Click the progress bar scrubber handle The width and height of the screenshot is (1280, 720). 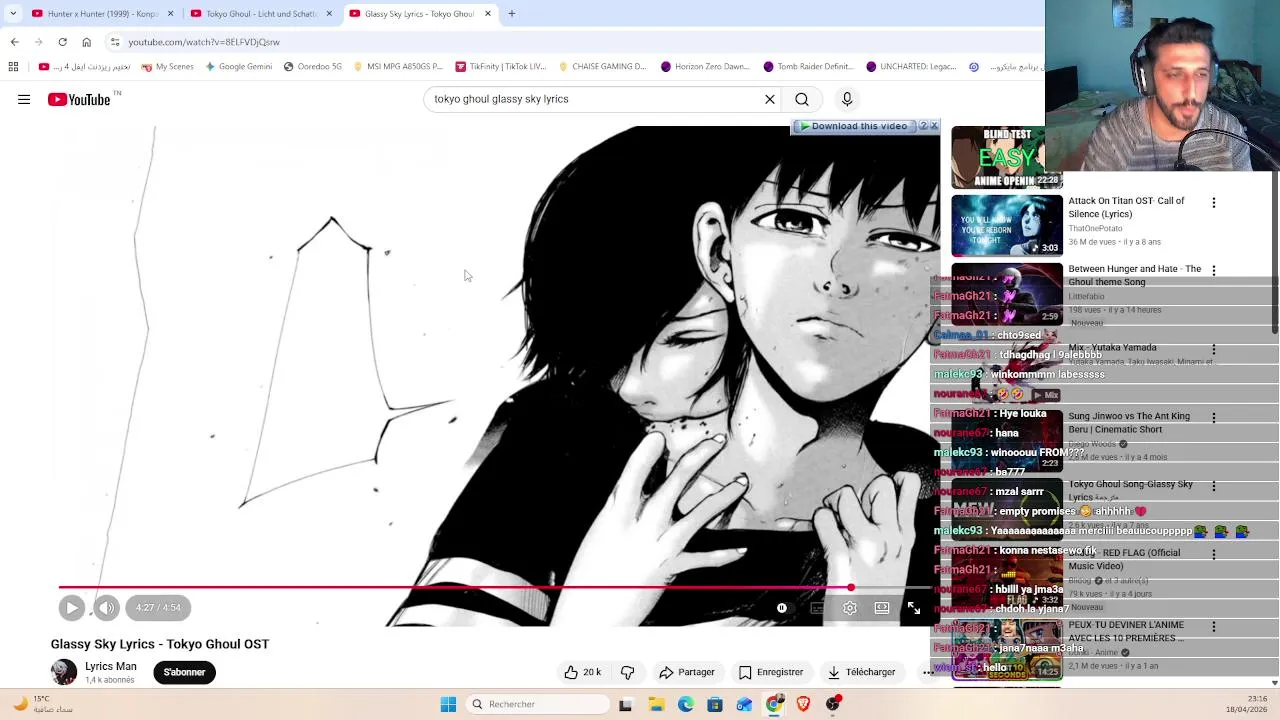tap(851, 587)
